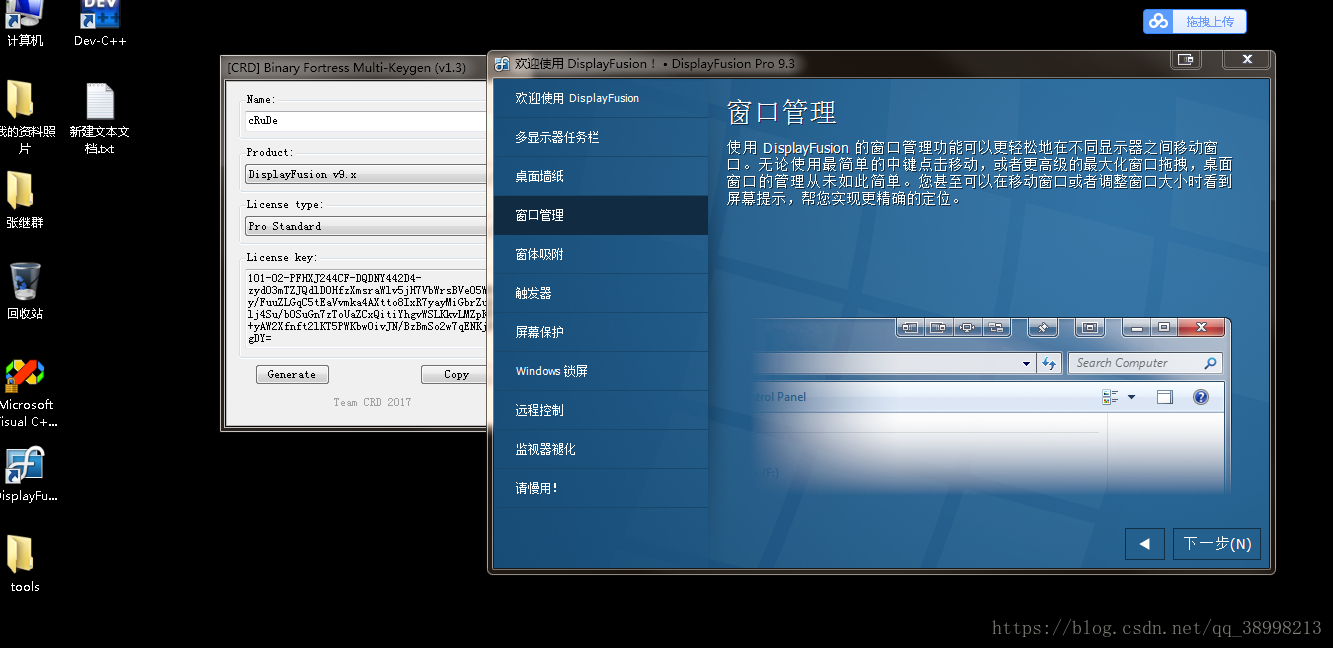Click the Copy button in the keygen
This screenshot has width=1333, height=648.
[456, 374]
